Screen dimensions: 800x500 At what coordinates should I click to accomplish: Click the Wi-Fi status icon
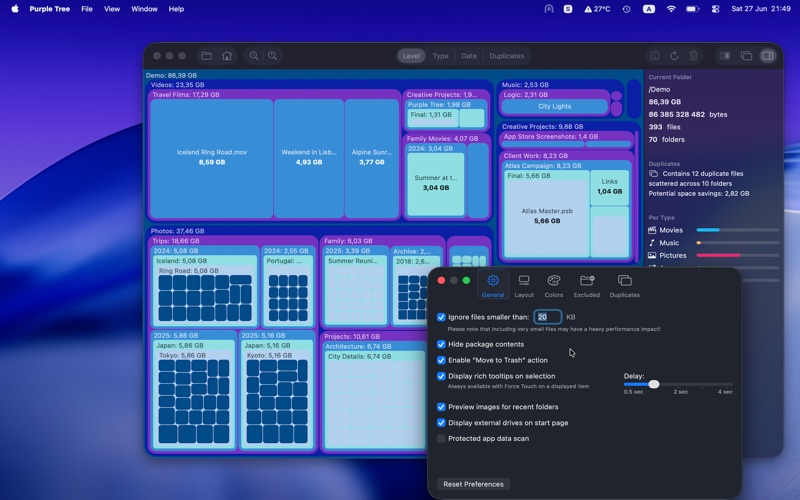pyautogui.click(x=671, y=9)
